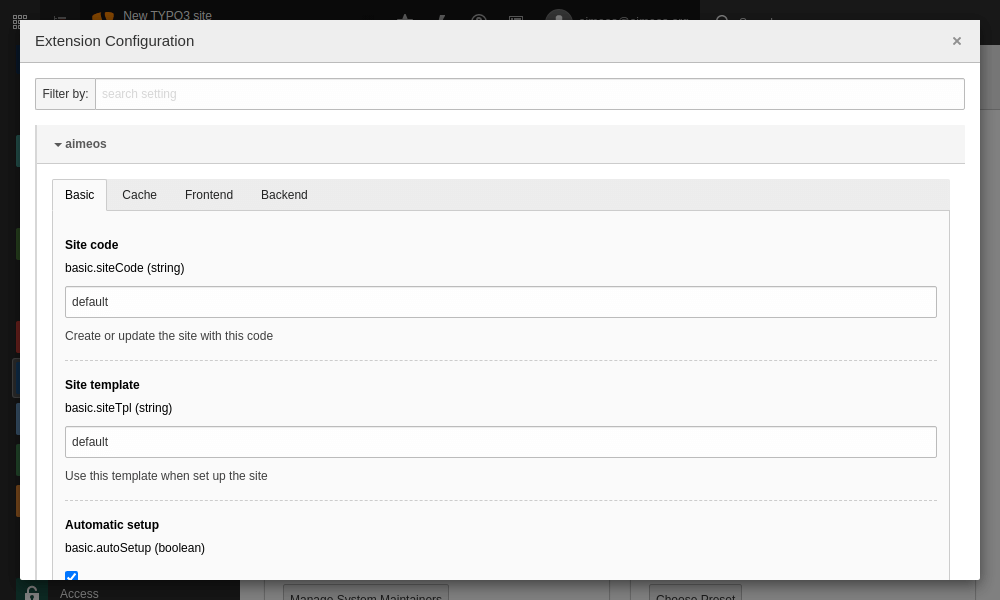1000x600 pixels.
Task: Click the 'Automatic setup' heading
Action: click(x=112, y=525)
